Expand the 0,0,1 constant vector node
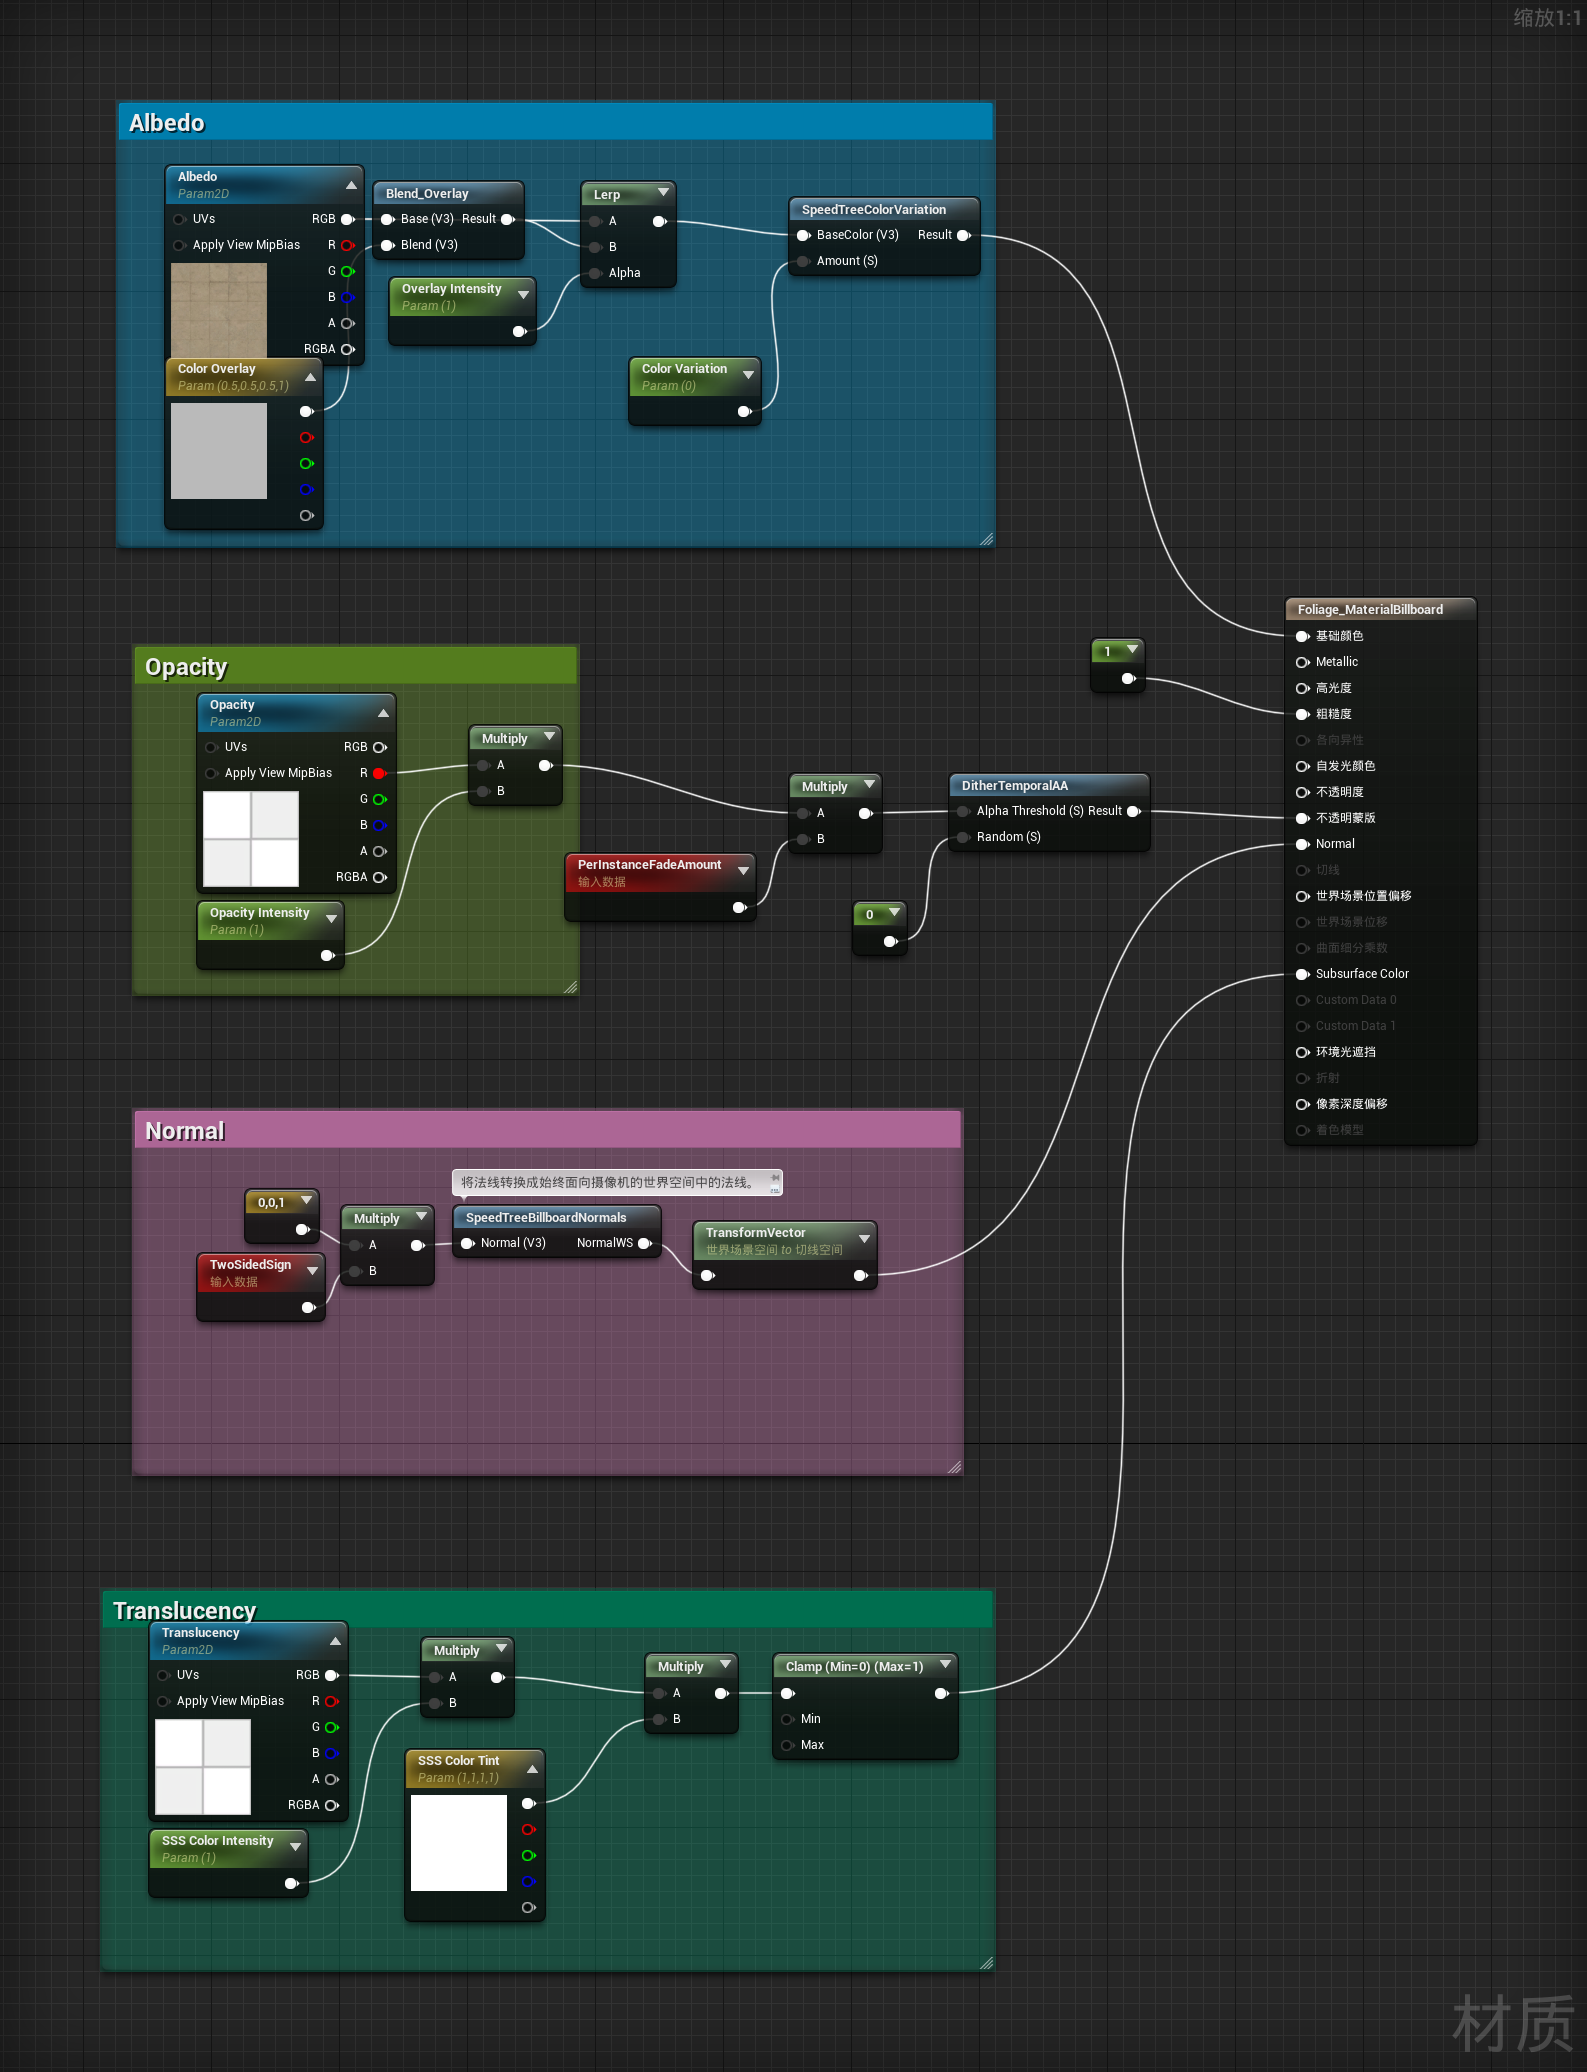 click(306, 1200)
